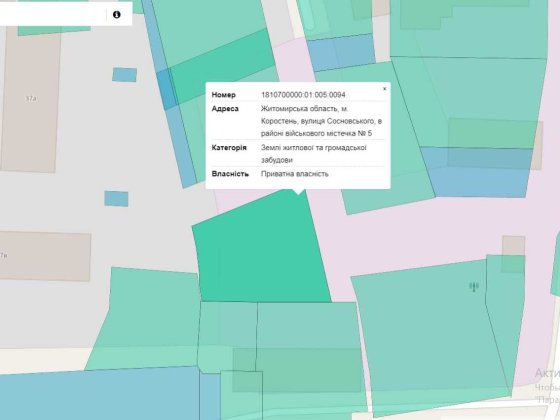The width and height of the screenshot is (560, 420).
Task: Click the ownership value Приватна власність
Action: point(295,174)
